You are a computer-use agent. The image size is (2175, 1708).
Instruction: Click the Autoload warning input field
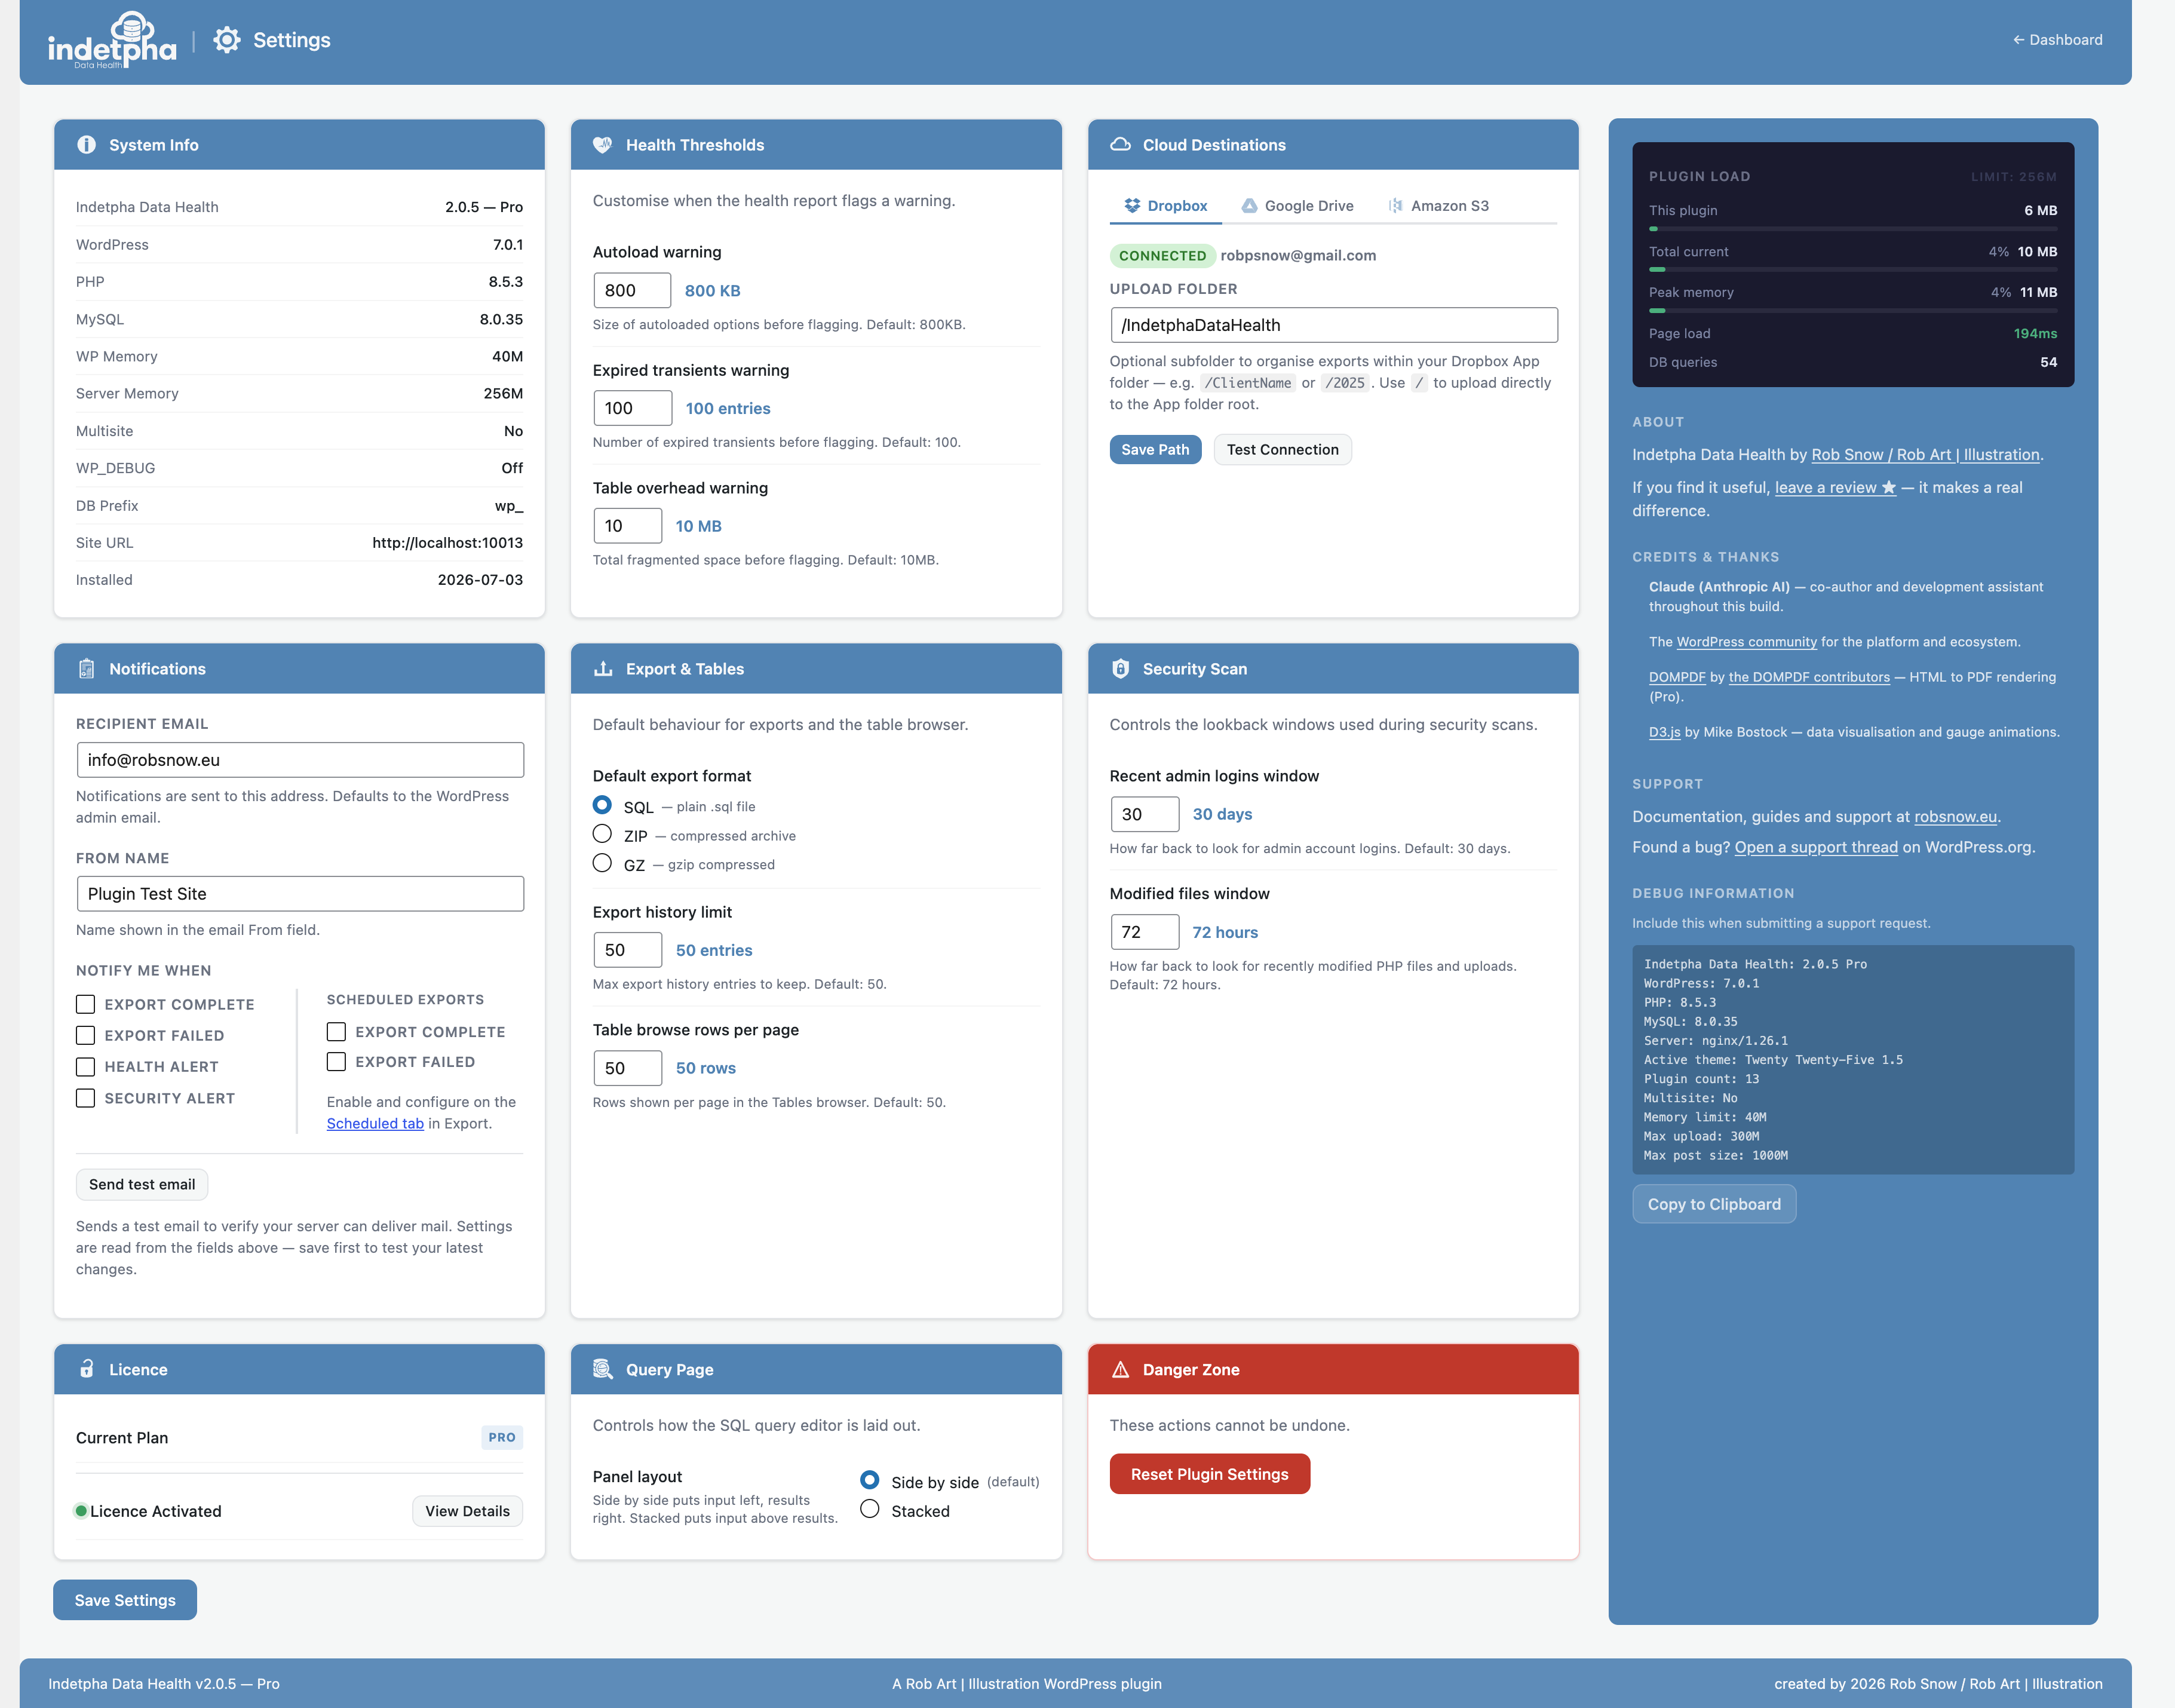pos(632,290)
